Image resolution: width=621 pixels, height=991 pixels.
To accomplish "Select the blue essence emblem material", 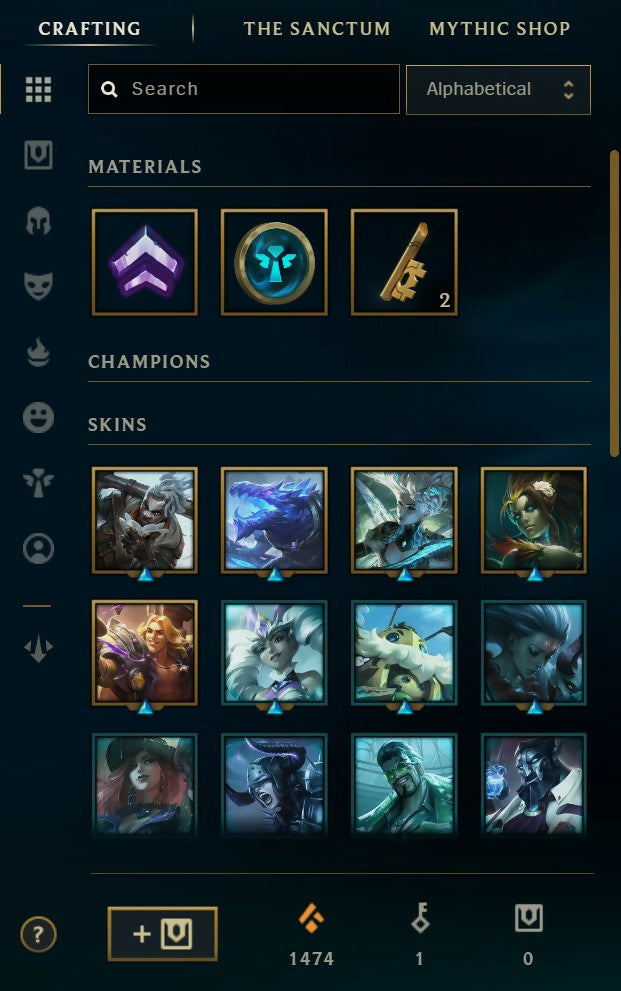I will pos(274,262).
